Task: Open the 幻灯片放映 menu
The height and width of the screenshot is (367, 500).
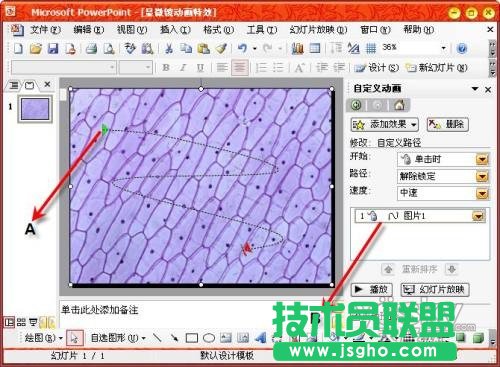Action: tap(318, 30)
